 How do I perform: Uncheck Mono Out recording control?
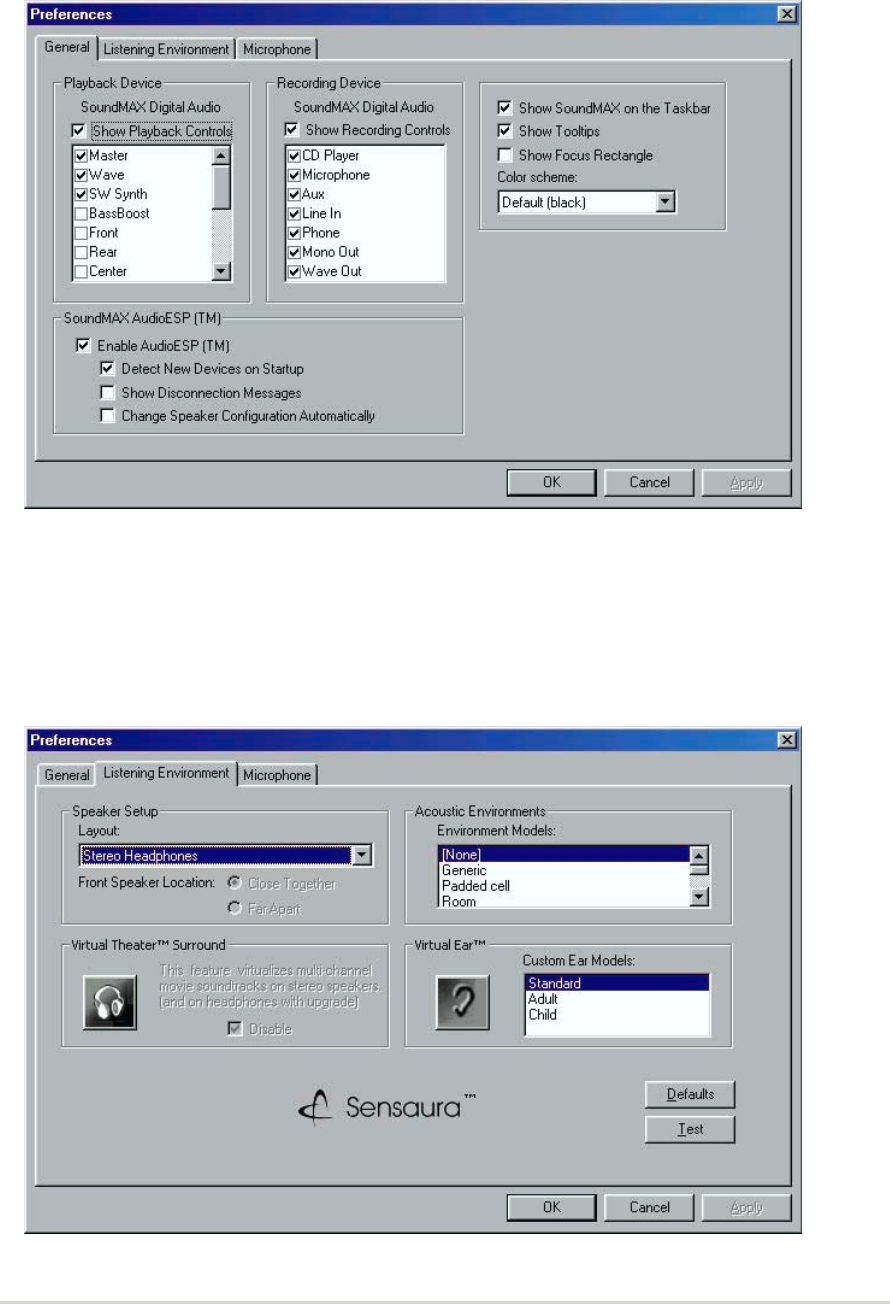tap(293, 252)
